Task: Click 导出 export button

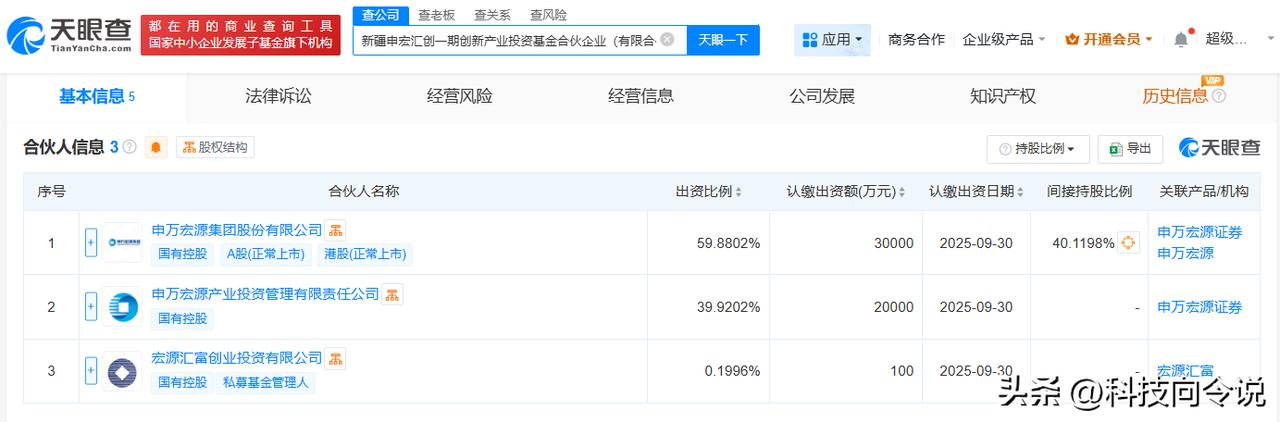Action: point(1130,148)
